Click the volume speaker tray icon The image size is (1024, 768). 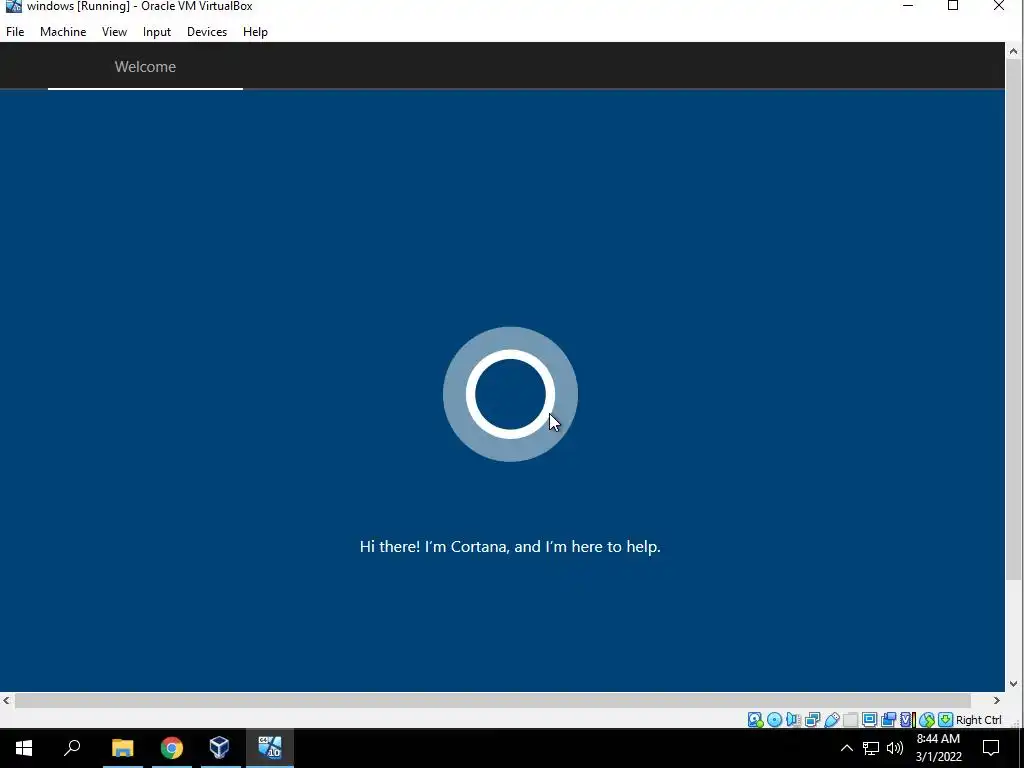(895, 748)
